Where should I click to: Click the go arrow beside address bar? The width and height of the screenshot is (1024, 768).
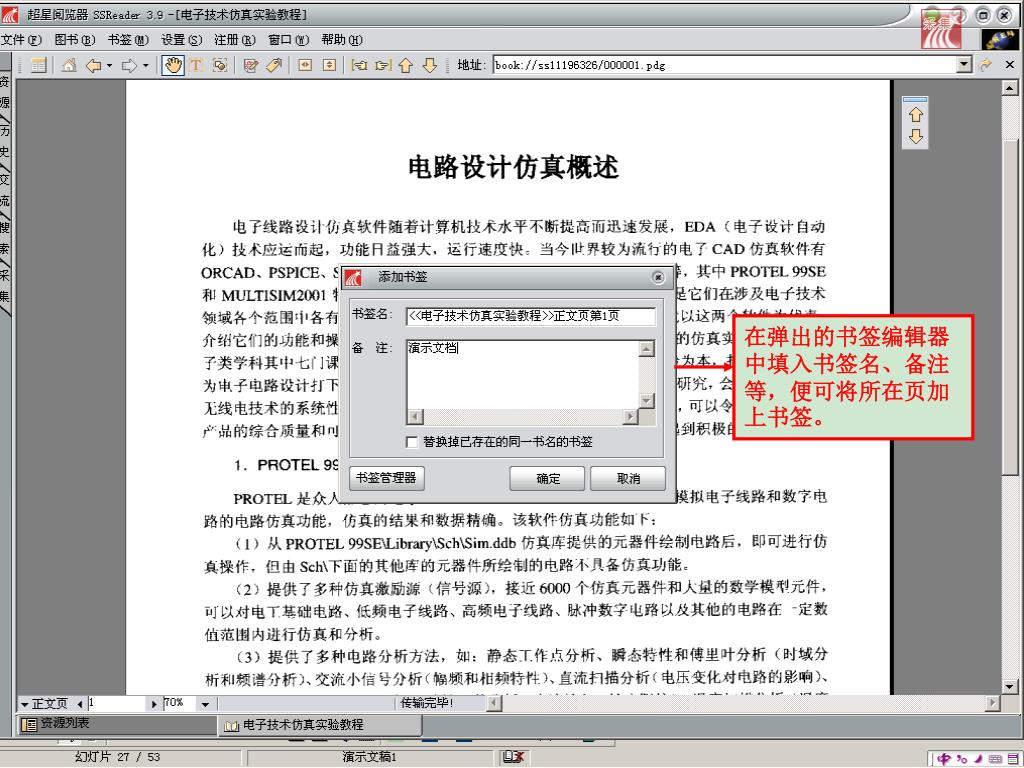click(985, 65)
